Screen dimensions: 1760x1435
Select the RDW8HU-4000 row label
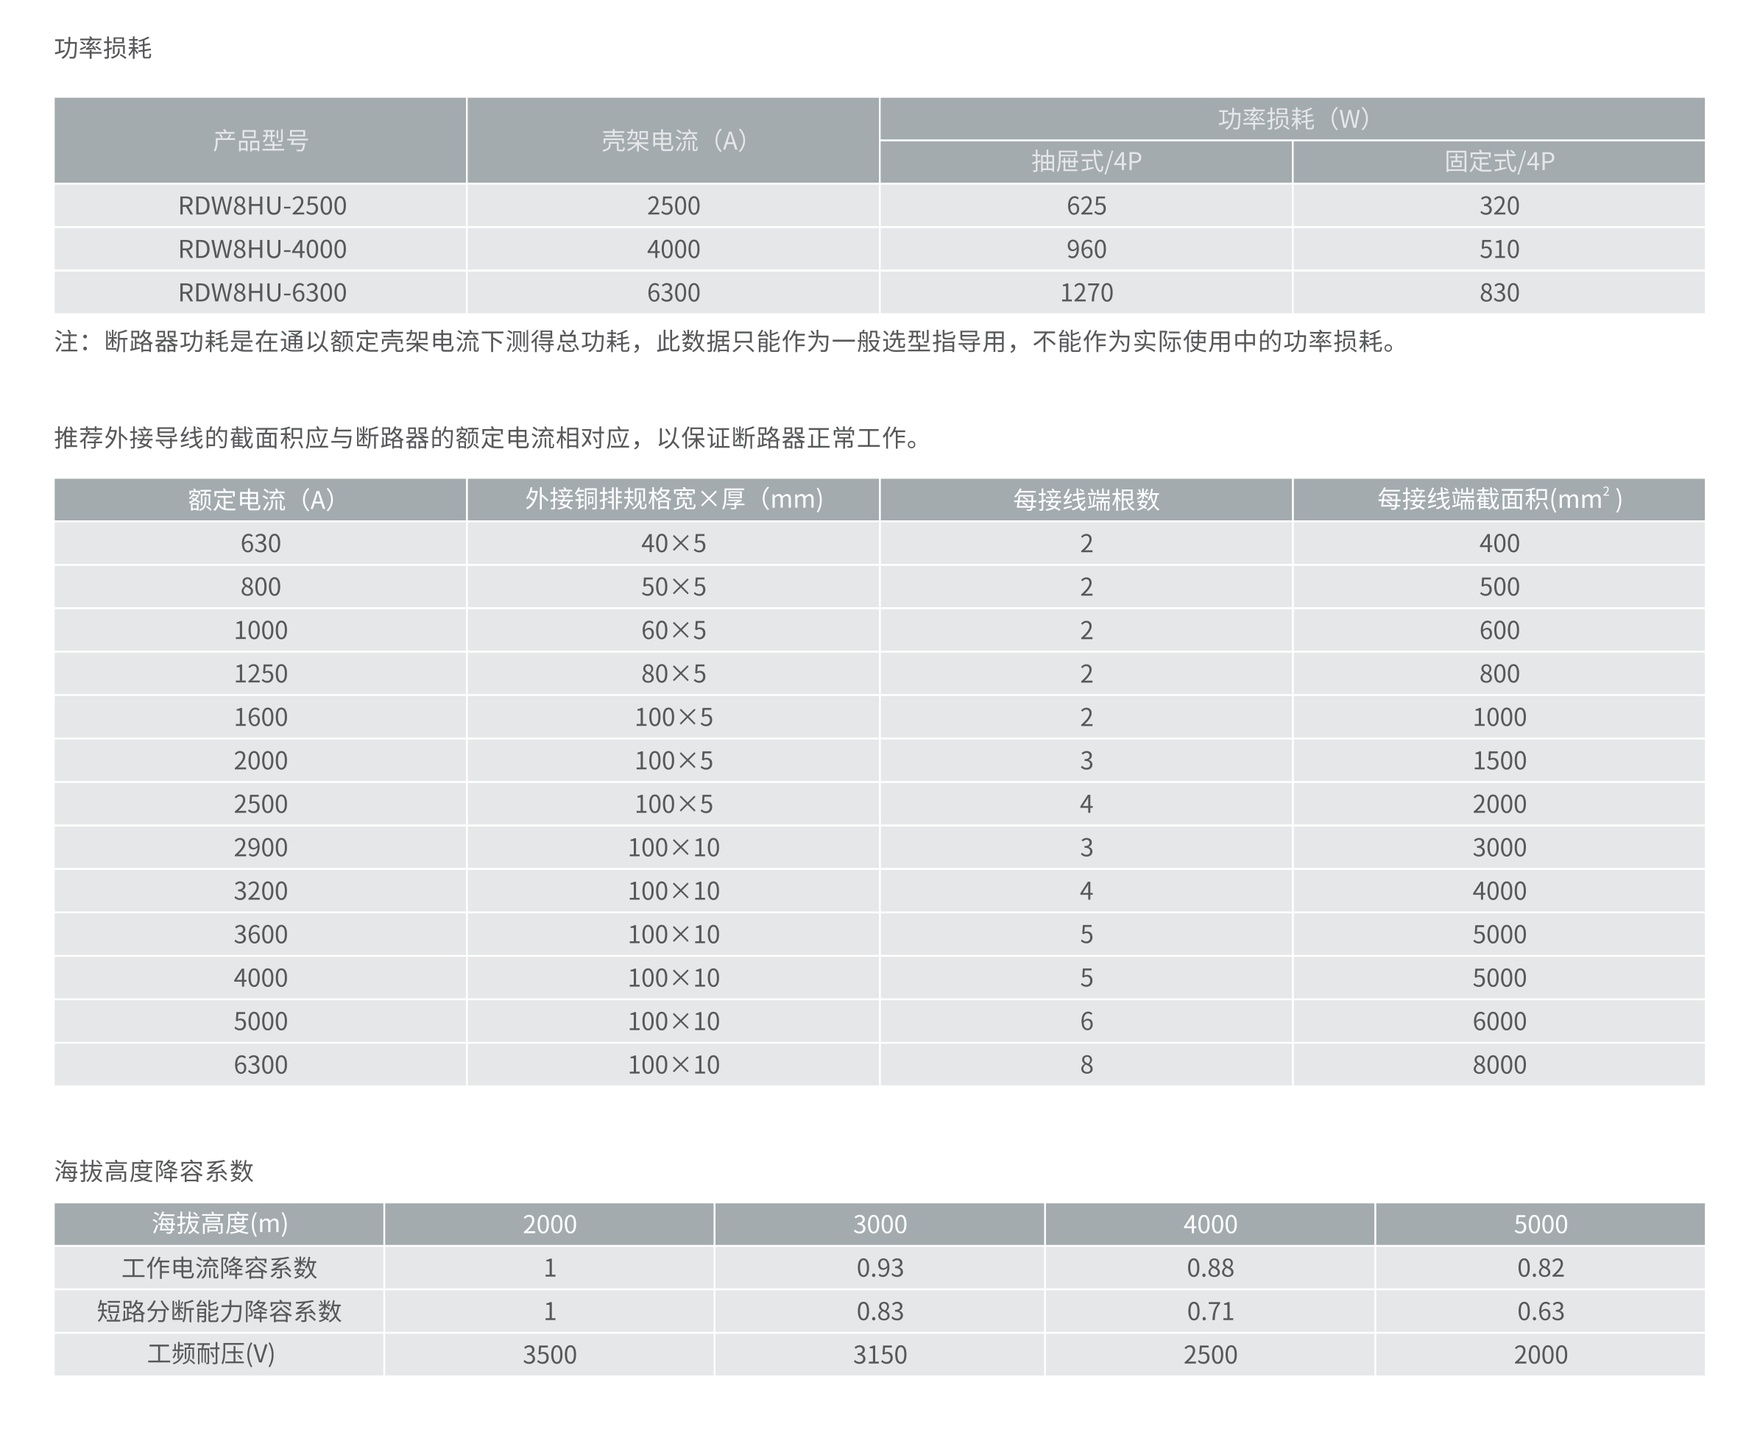pos(261,249)
